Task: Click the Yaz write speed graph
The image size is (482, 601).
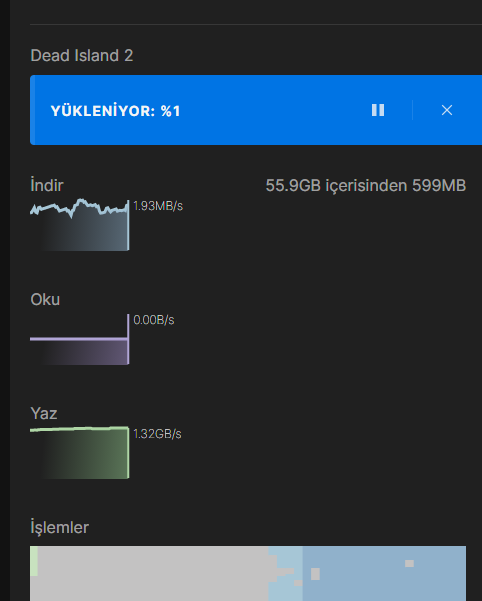Action: coord(80,452)
